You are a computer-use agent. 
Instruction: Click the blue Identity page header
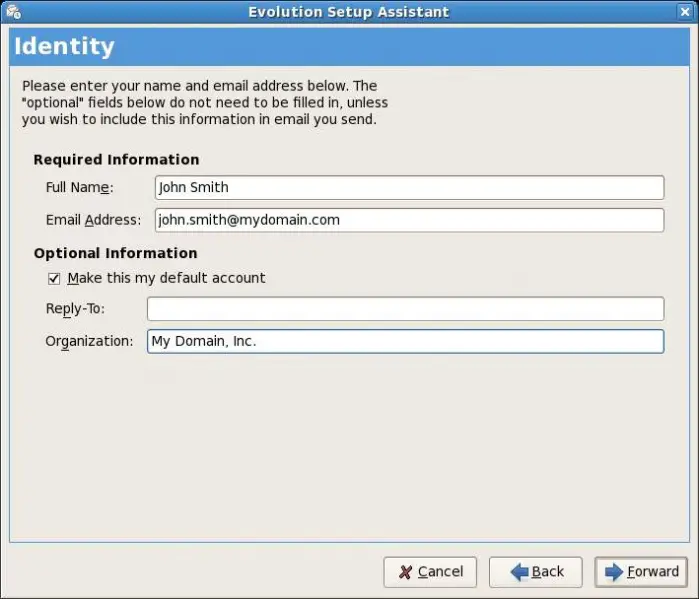349,46
